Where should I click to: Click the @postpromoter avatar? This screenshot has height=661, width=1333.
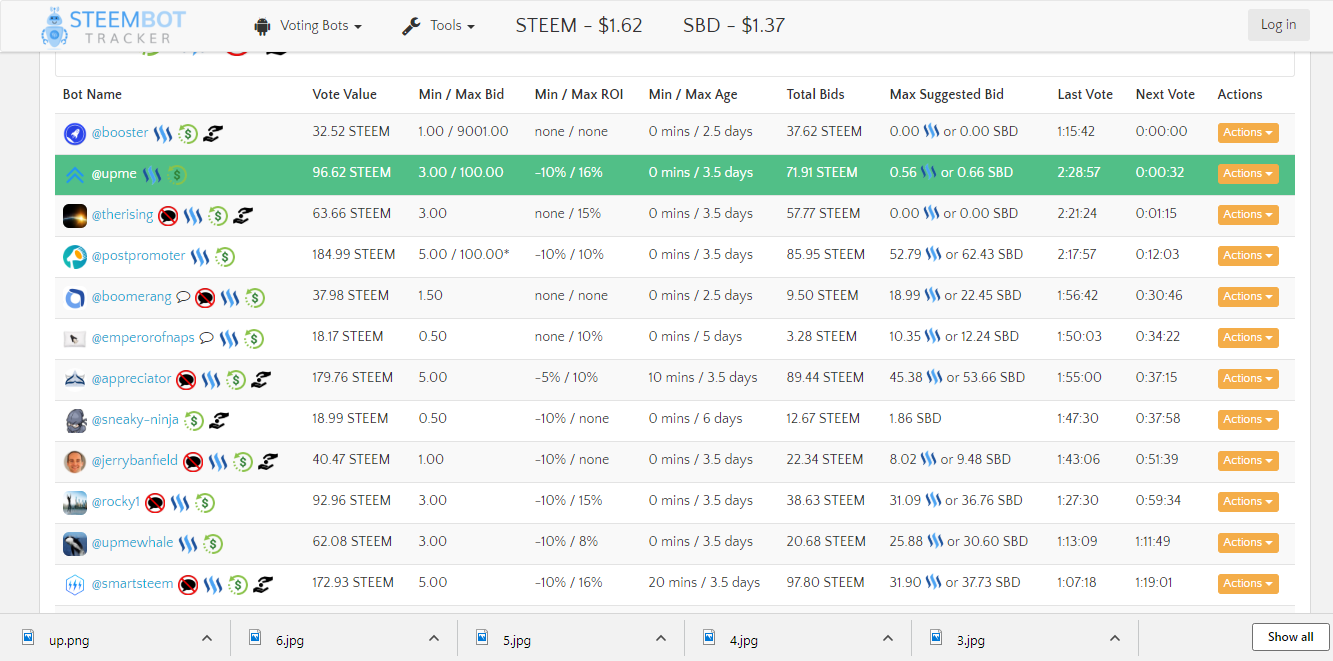(x=75, y=256)
